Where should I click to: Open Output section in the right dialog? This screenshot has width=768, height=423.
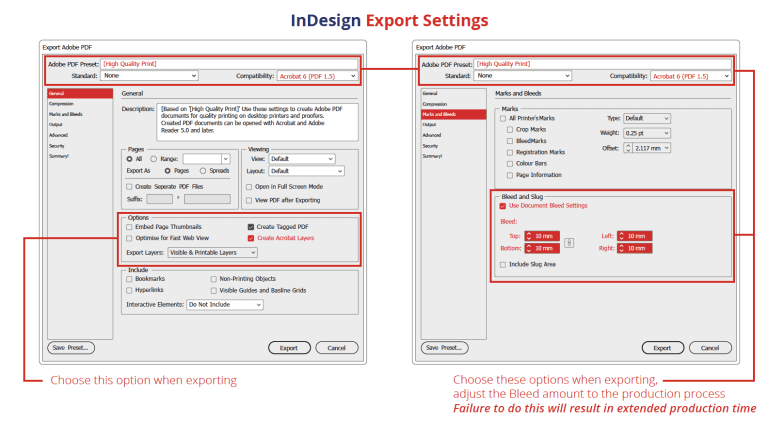tap(429, 124)
